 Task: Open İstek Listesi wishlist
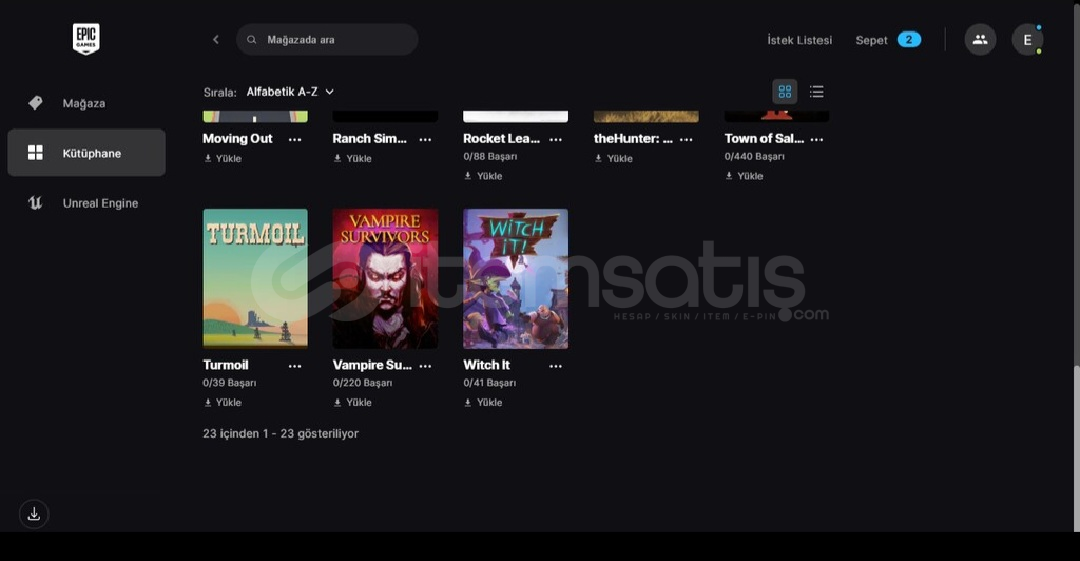point(800,40)
